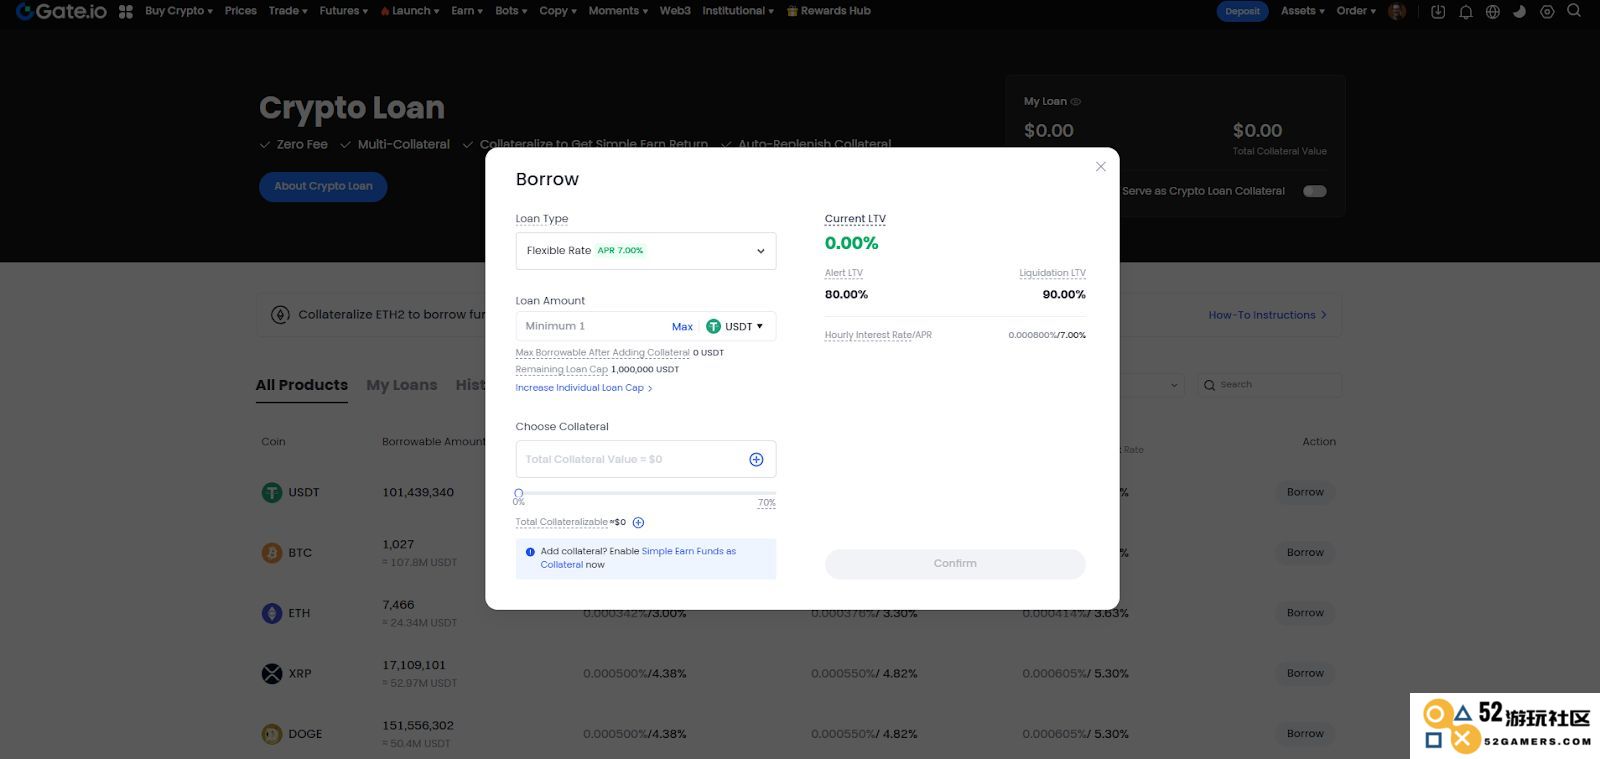Click the USDT coin icon in Loan Amount
Image resolution: width=1600 pixels, height=759 pixels.
coord(713,326)
